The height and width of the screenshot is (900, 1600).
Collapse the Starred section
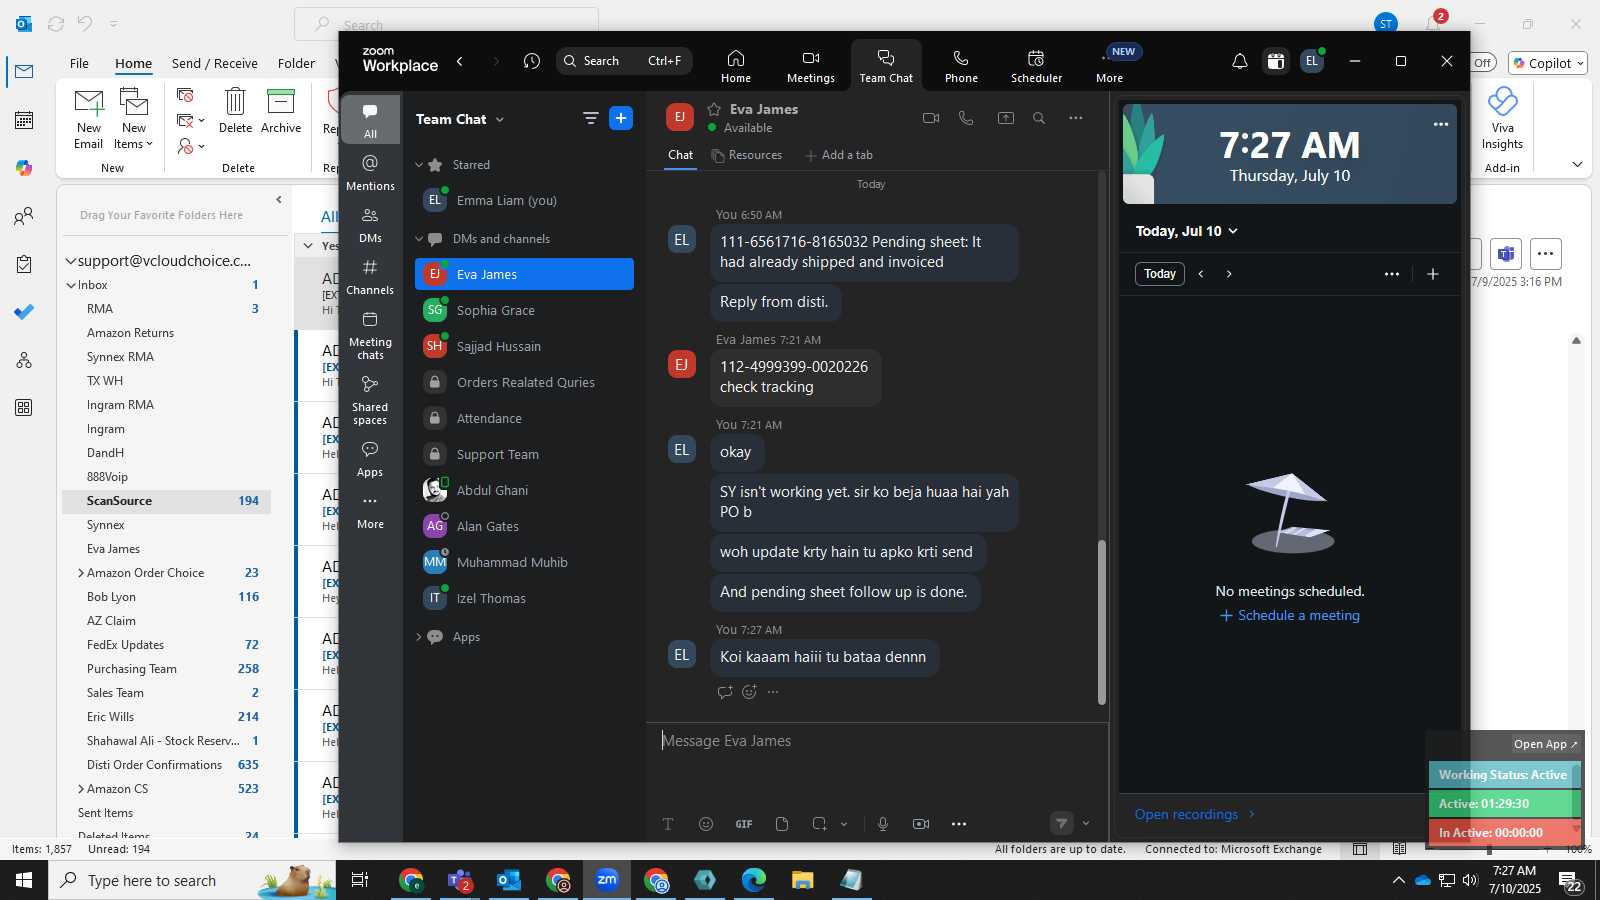[419, 165]
